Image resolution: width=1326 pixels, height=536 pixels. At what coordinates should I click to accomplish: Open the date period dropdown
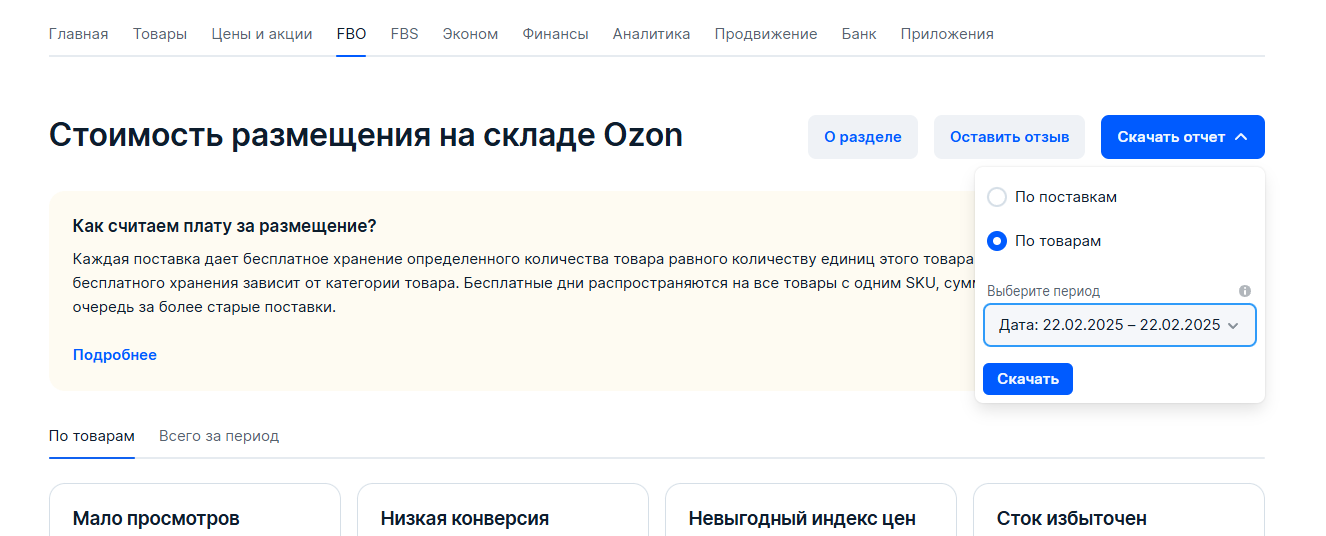click(x=1120, y=325)
